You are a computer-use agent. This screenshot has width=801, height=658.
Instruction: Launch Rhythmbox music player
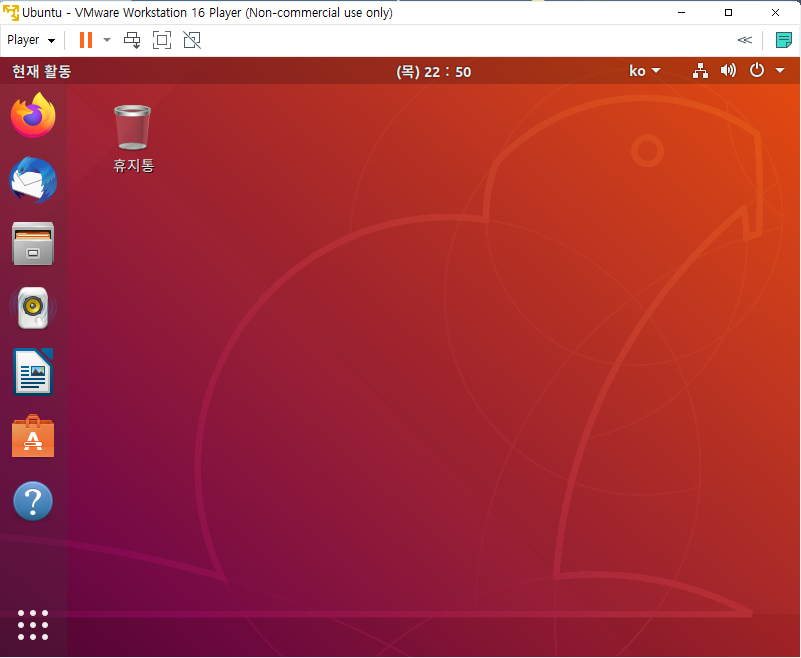[x=33, y=308]
